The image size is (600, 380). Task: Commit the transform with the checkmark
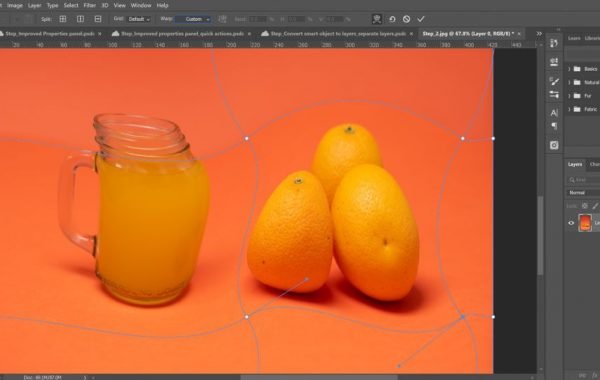[421, 19]
